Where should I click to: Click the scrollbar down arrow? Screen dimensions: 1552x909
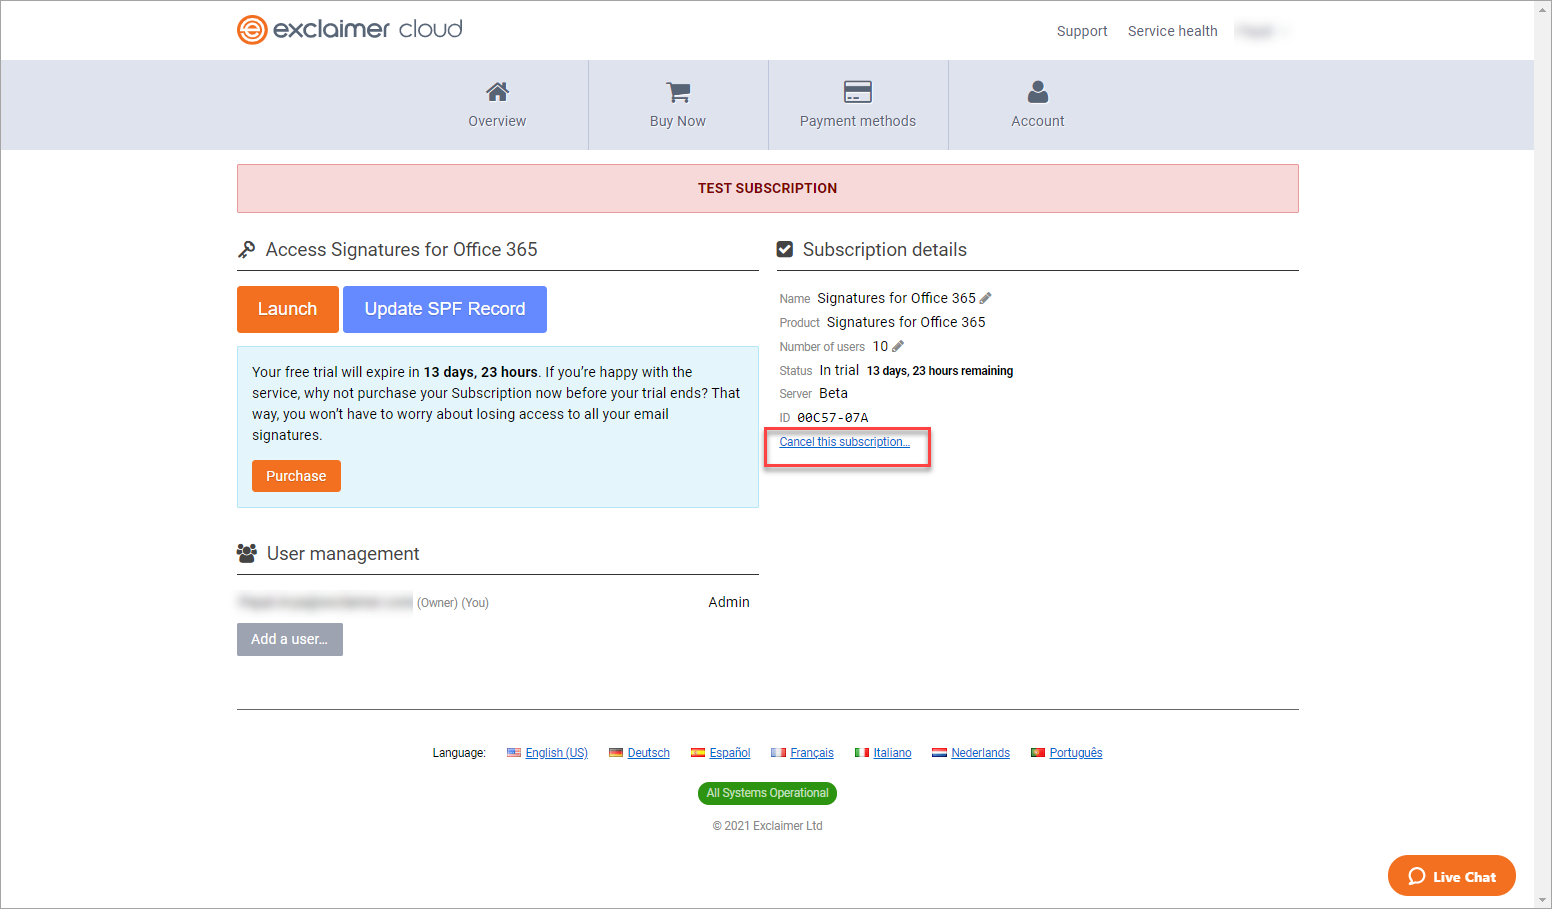pyautogui.click(x=1543, y=900)
